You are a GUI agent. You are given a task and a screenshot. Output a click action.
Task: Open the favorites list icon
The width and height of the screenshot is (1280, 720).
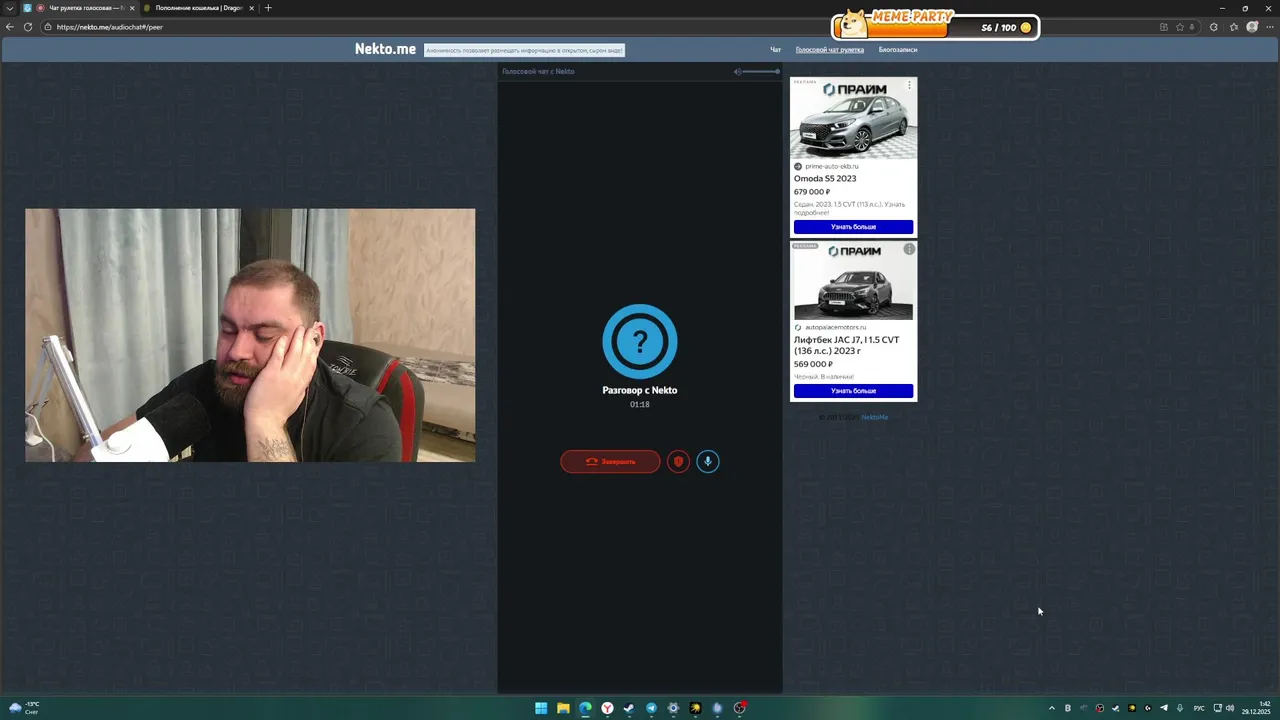pyautogui.click(x=1234, y=27)
